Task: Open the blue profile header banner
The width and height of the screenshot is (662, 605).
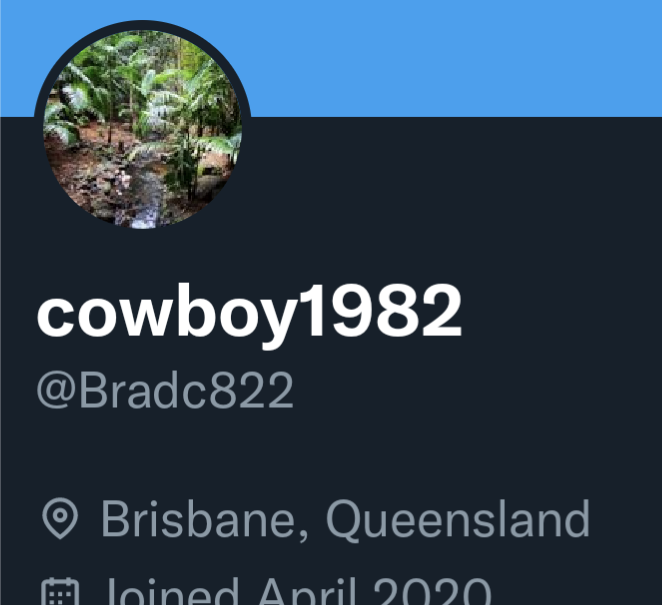Action: click(x=331, y=58)
